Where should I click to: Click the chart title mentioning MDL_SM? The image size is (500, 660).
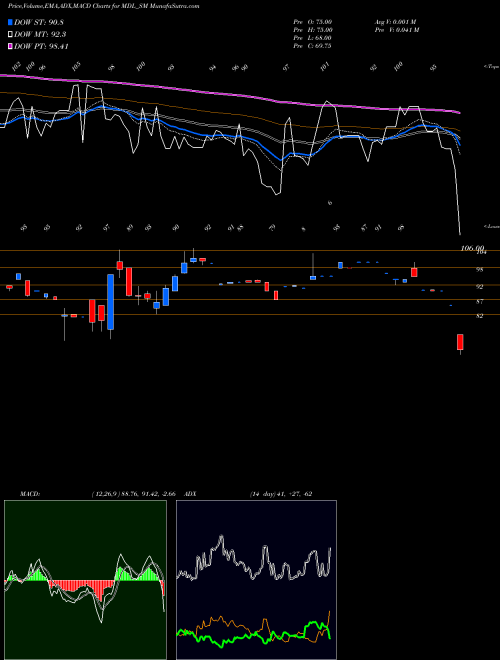point(104,6)
